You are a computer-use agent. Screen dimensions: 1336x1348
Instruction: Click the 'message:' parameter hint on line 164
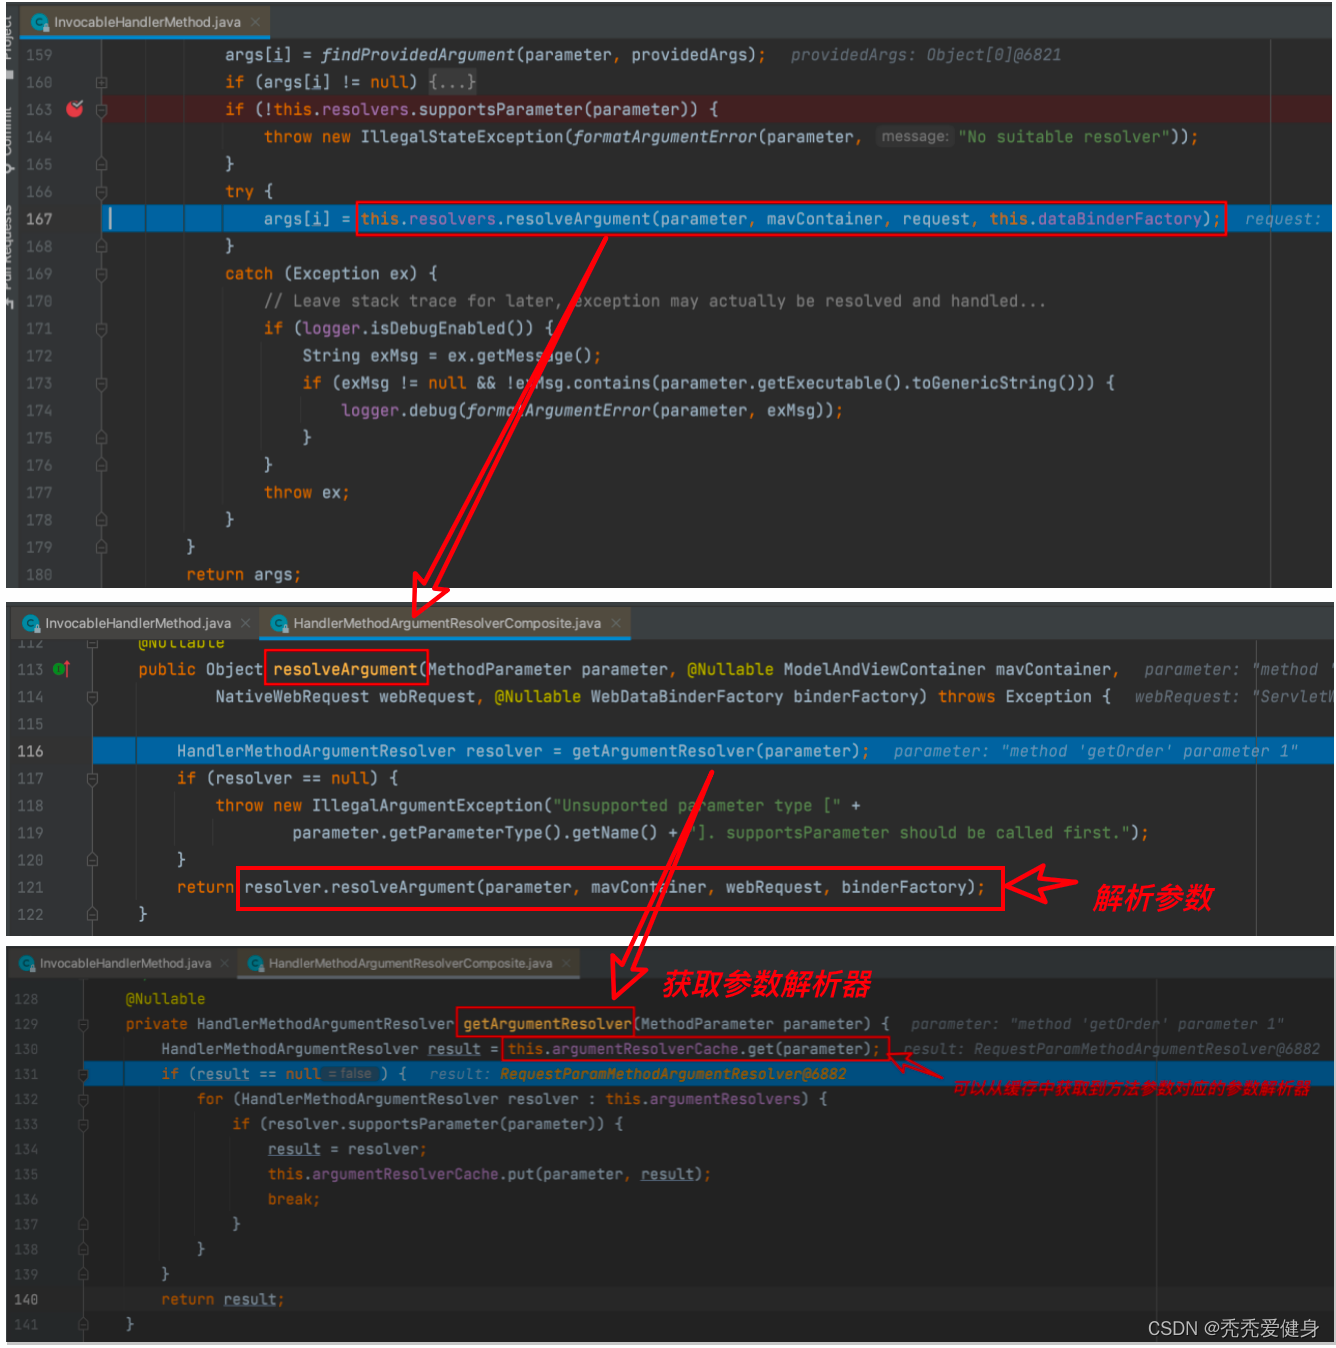[x=914, y=136]
